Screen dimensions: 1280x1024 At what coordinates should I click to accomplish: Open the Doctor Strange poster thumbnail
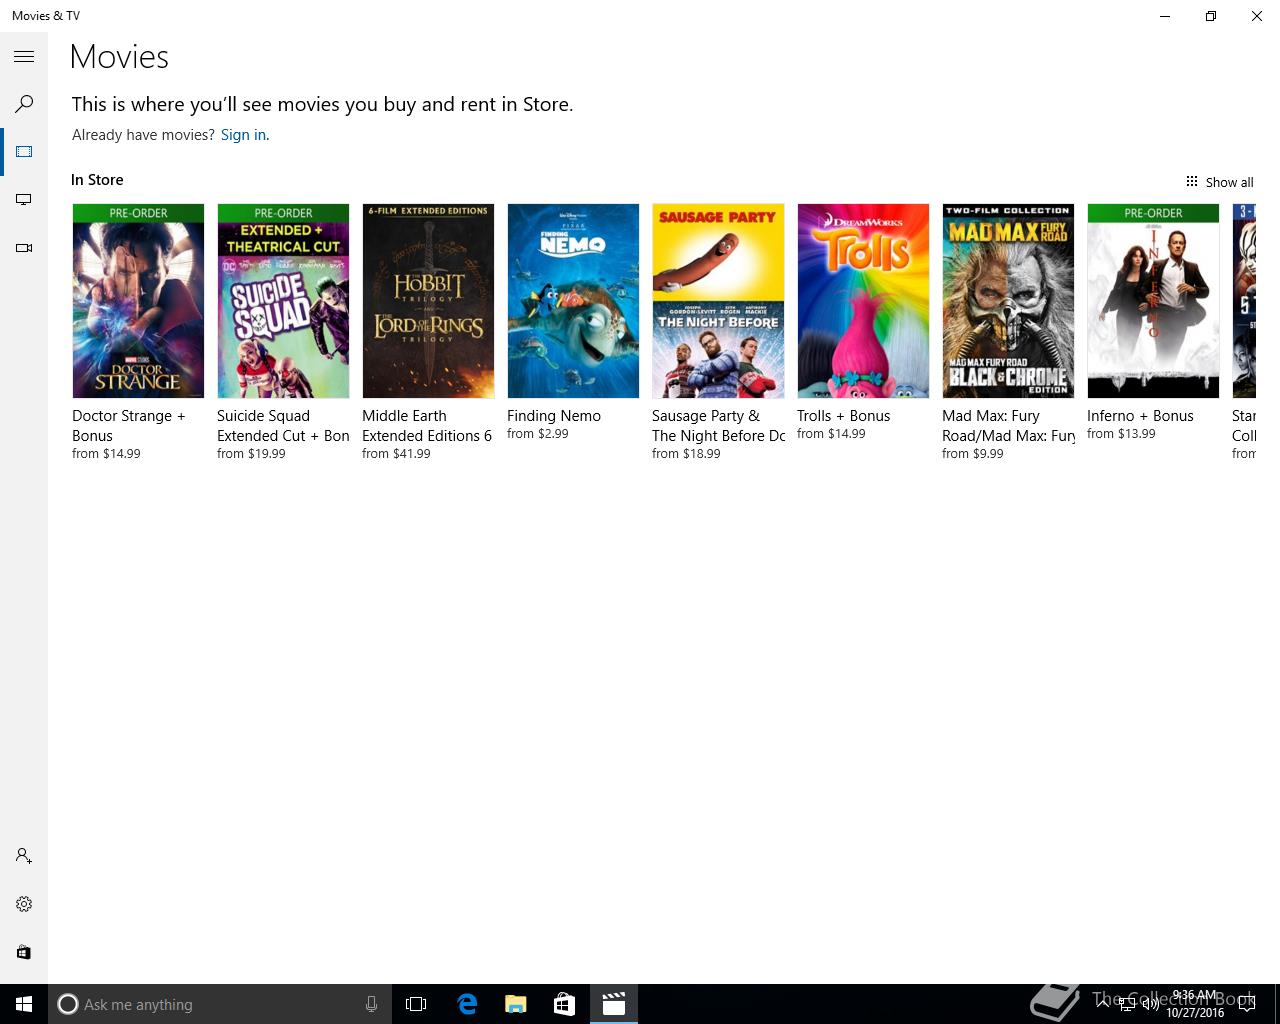tap(138, 301)
